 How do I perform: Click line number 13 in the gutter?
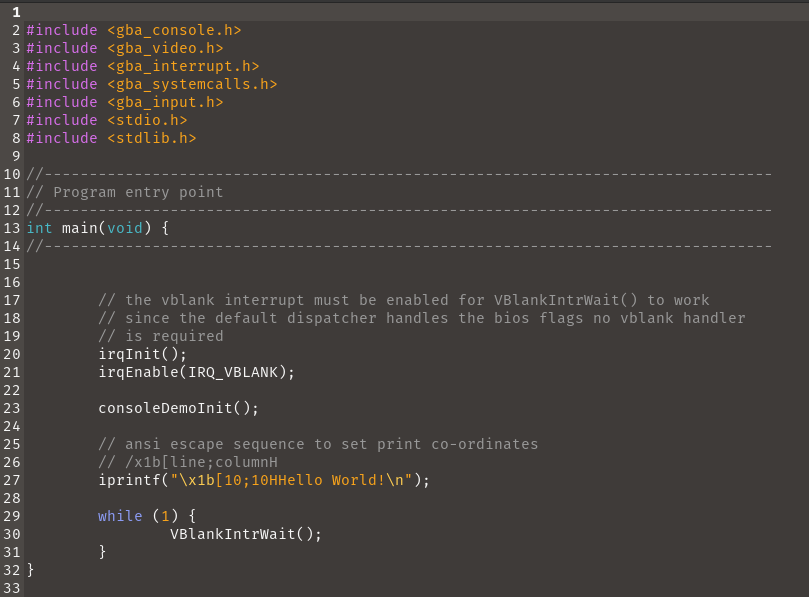(12, 228)
